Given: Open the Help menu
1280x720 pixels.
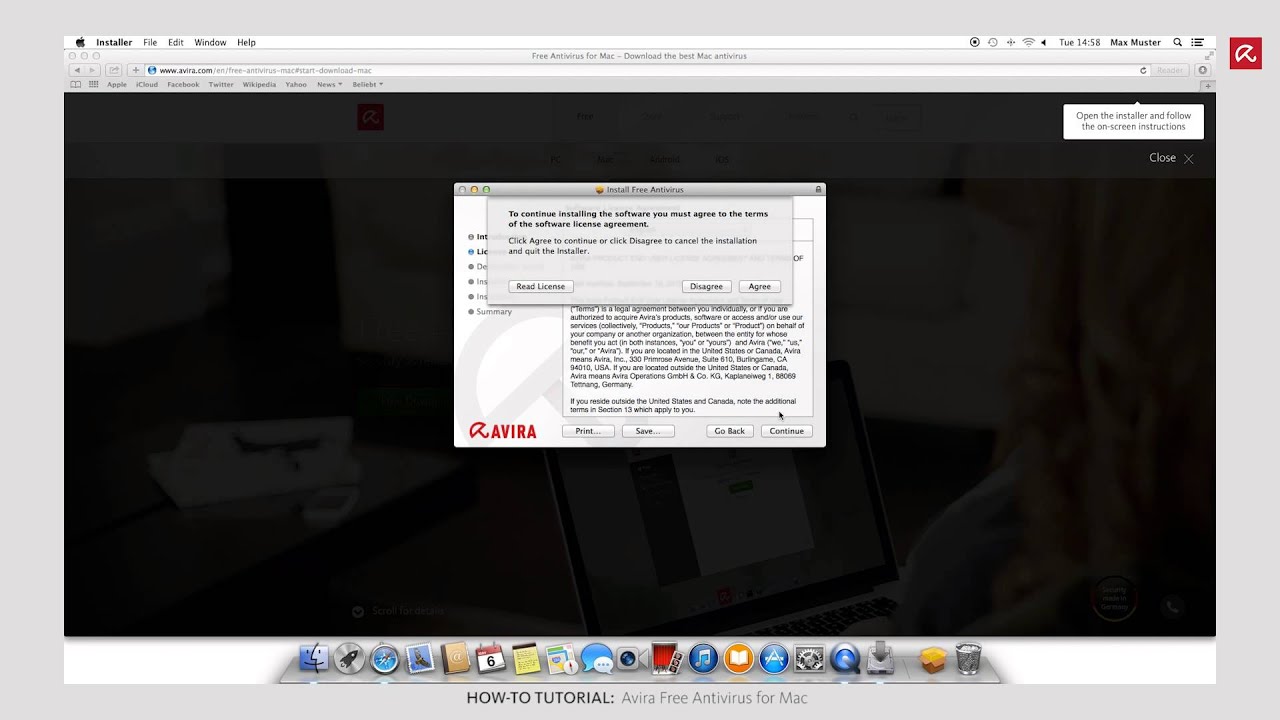Looking at the screenshot, I should [x=246, y=42].
